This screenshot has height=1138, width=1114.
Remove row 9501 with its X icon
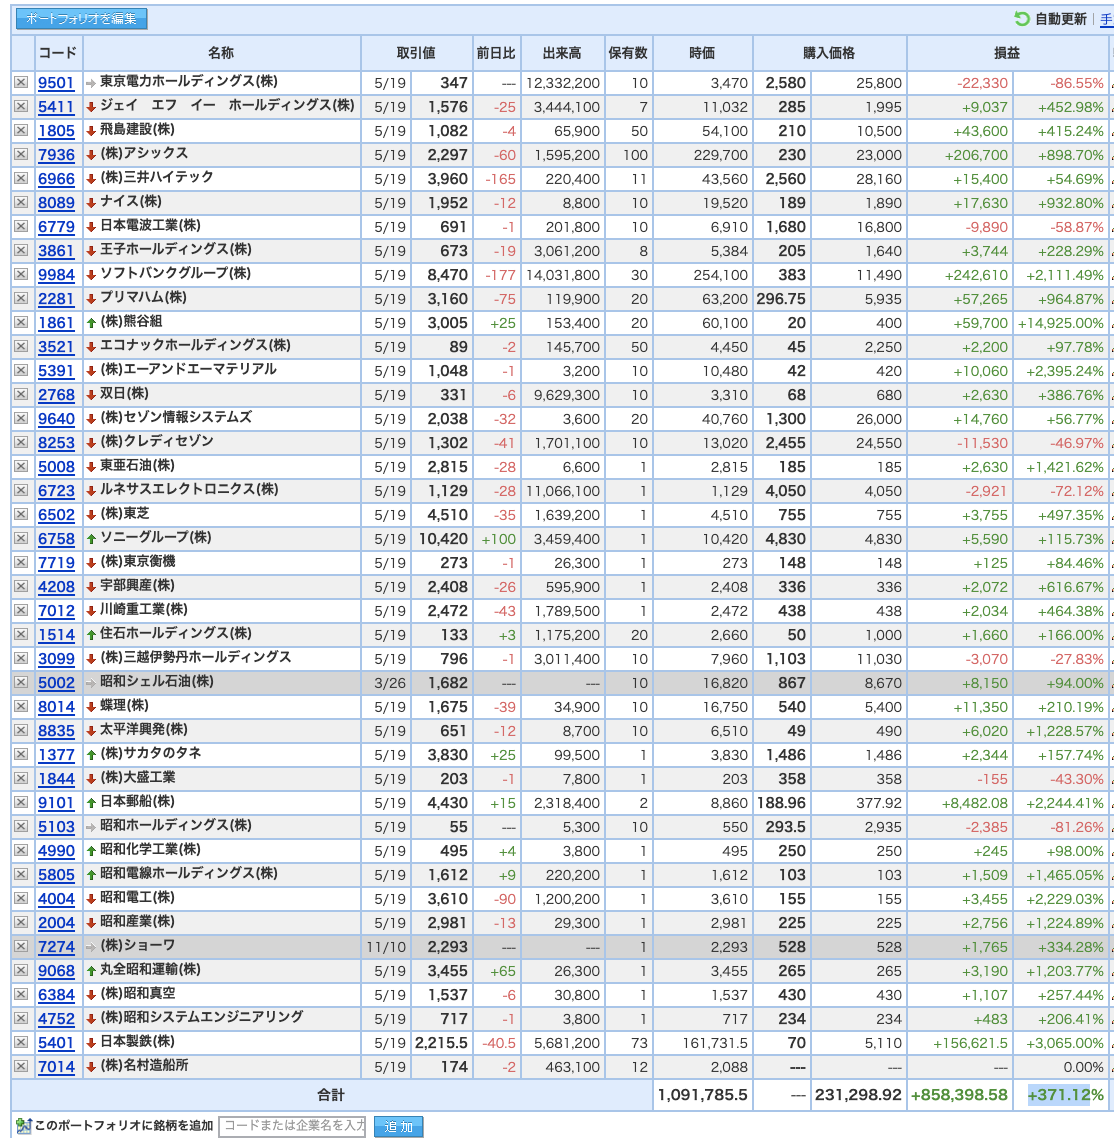[x=21, y=83]
